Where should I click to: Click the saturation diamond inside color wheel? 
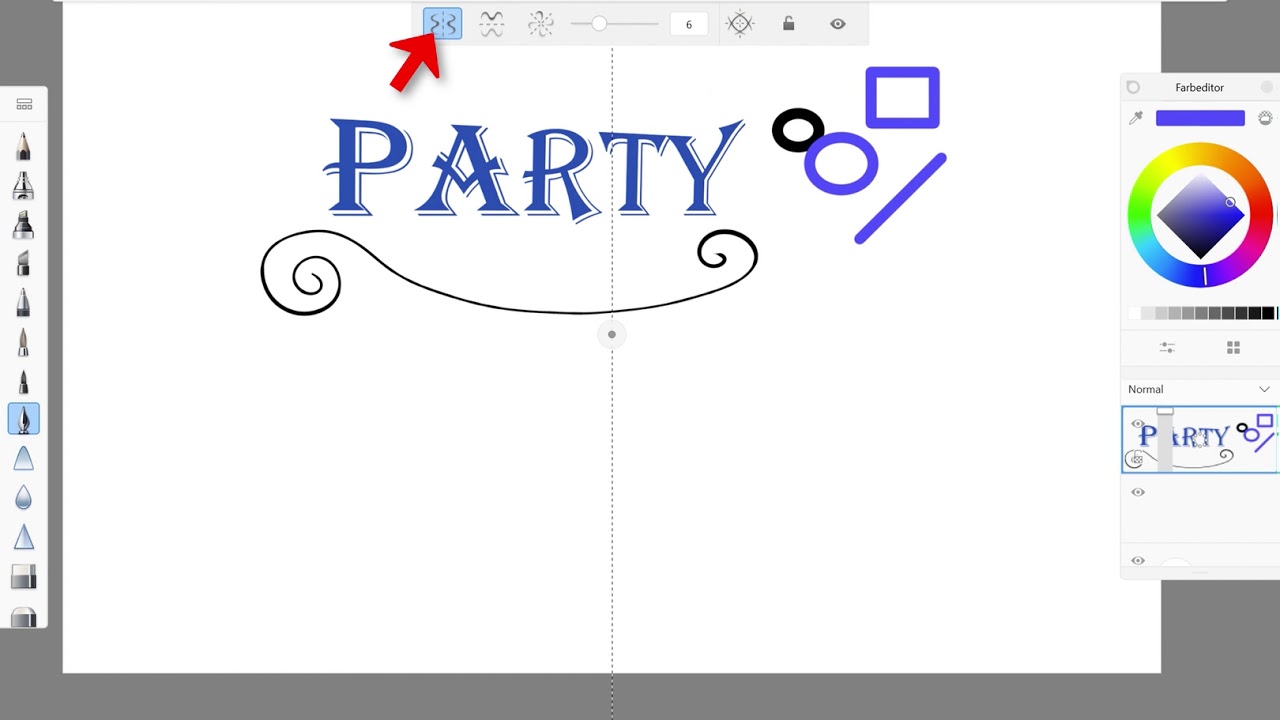[1200, 215]
